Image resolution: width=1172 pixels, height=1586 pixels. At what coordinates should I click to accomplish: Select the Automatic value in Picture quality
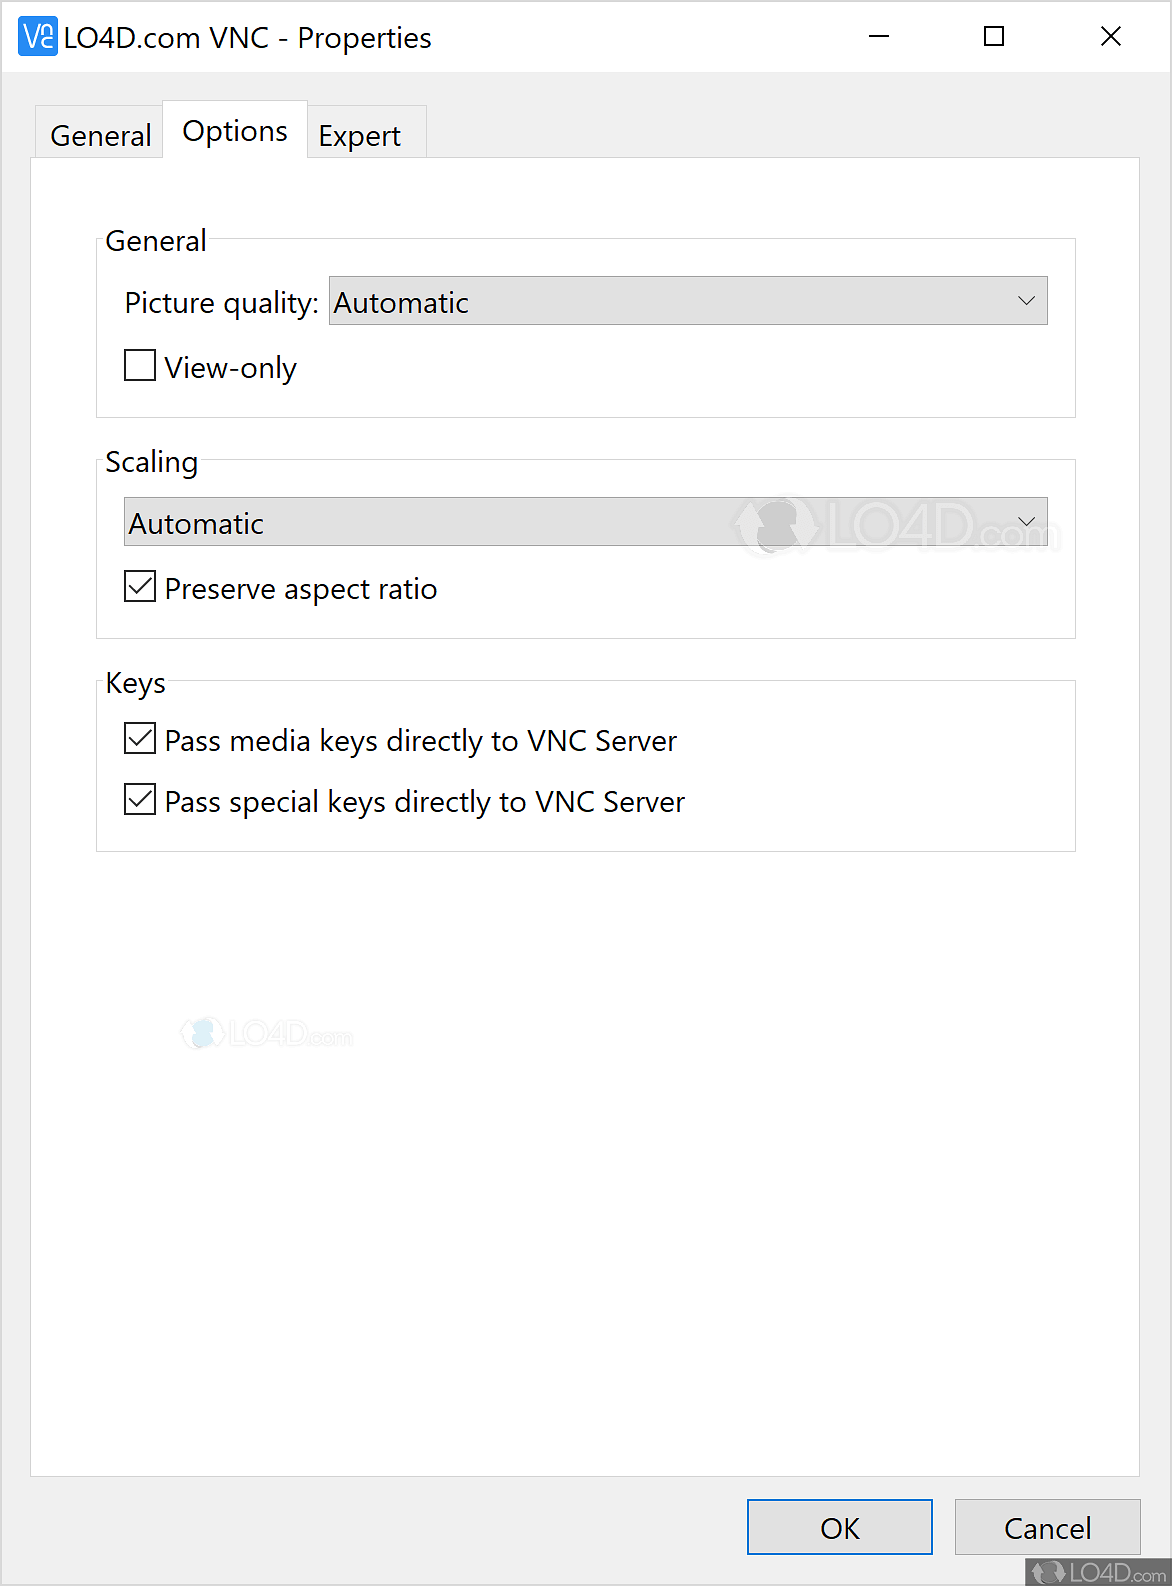coord(600,300)
